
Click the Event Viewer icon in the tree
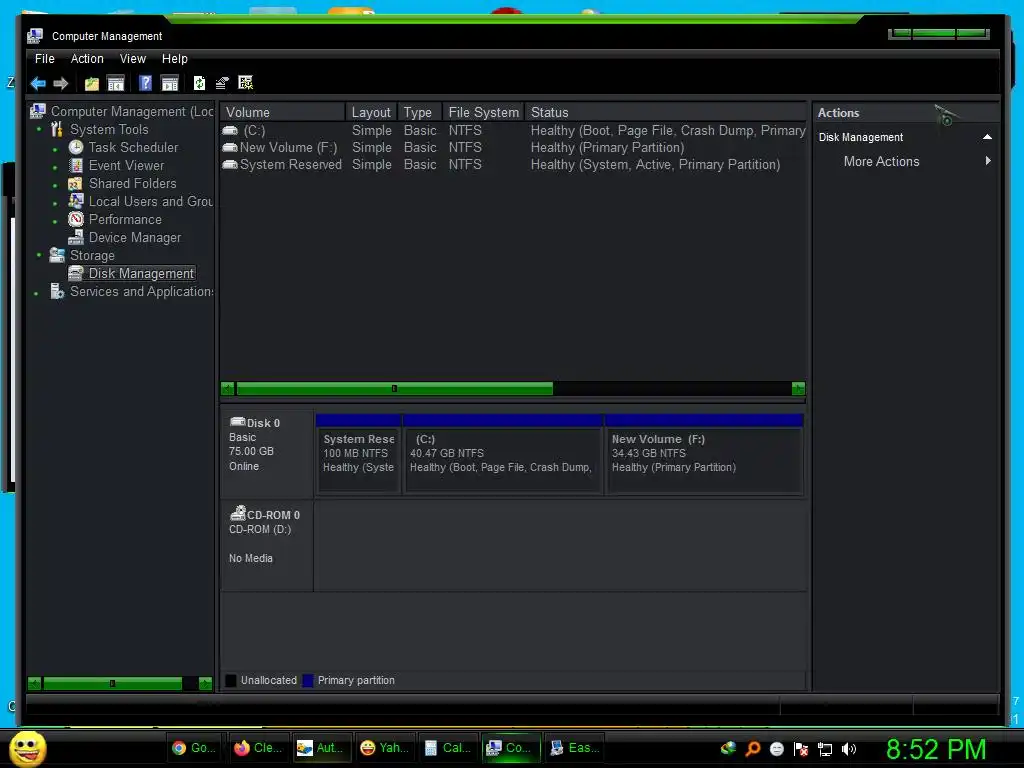tap(76, 165)
